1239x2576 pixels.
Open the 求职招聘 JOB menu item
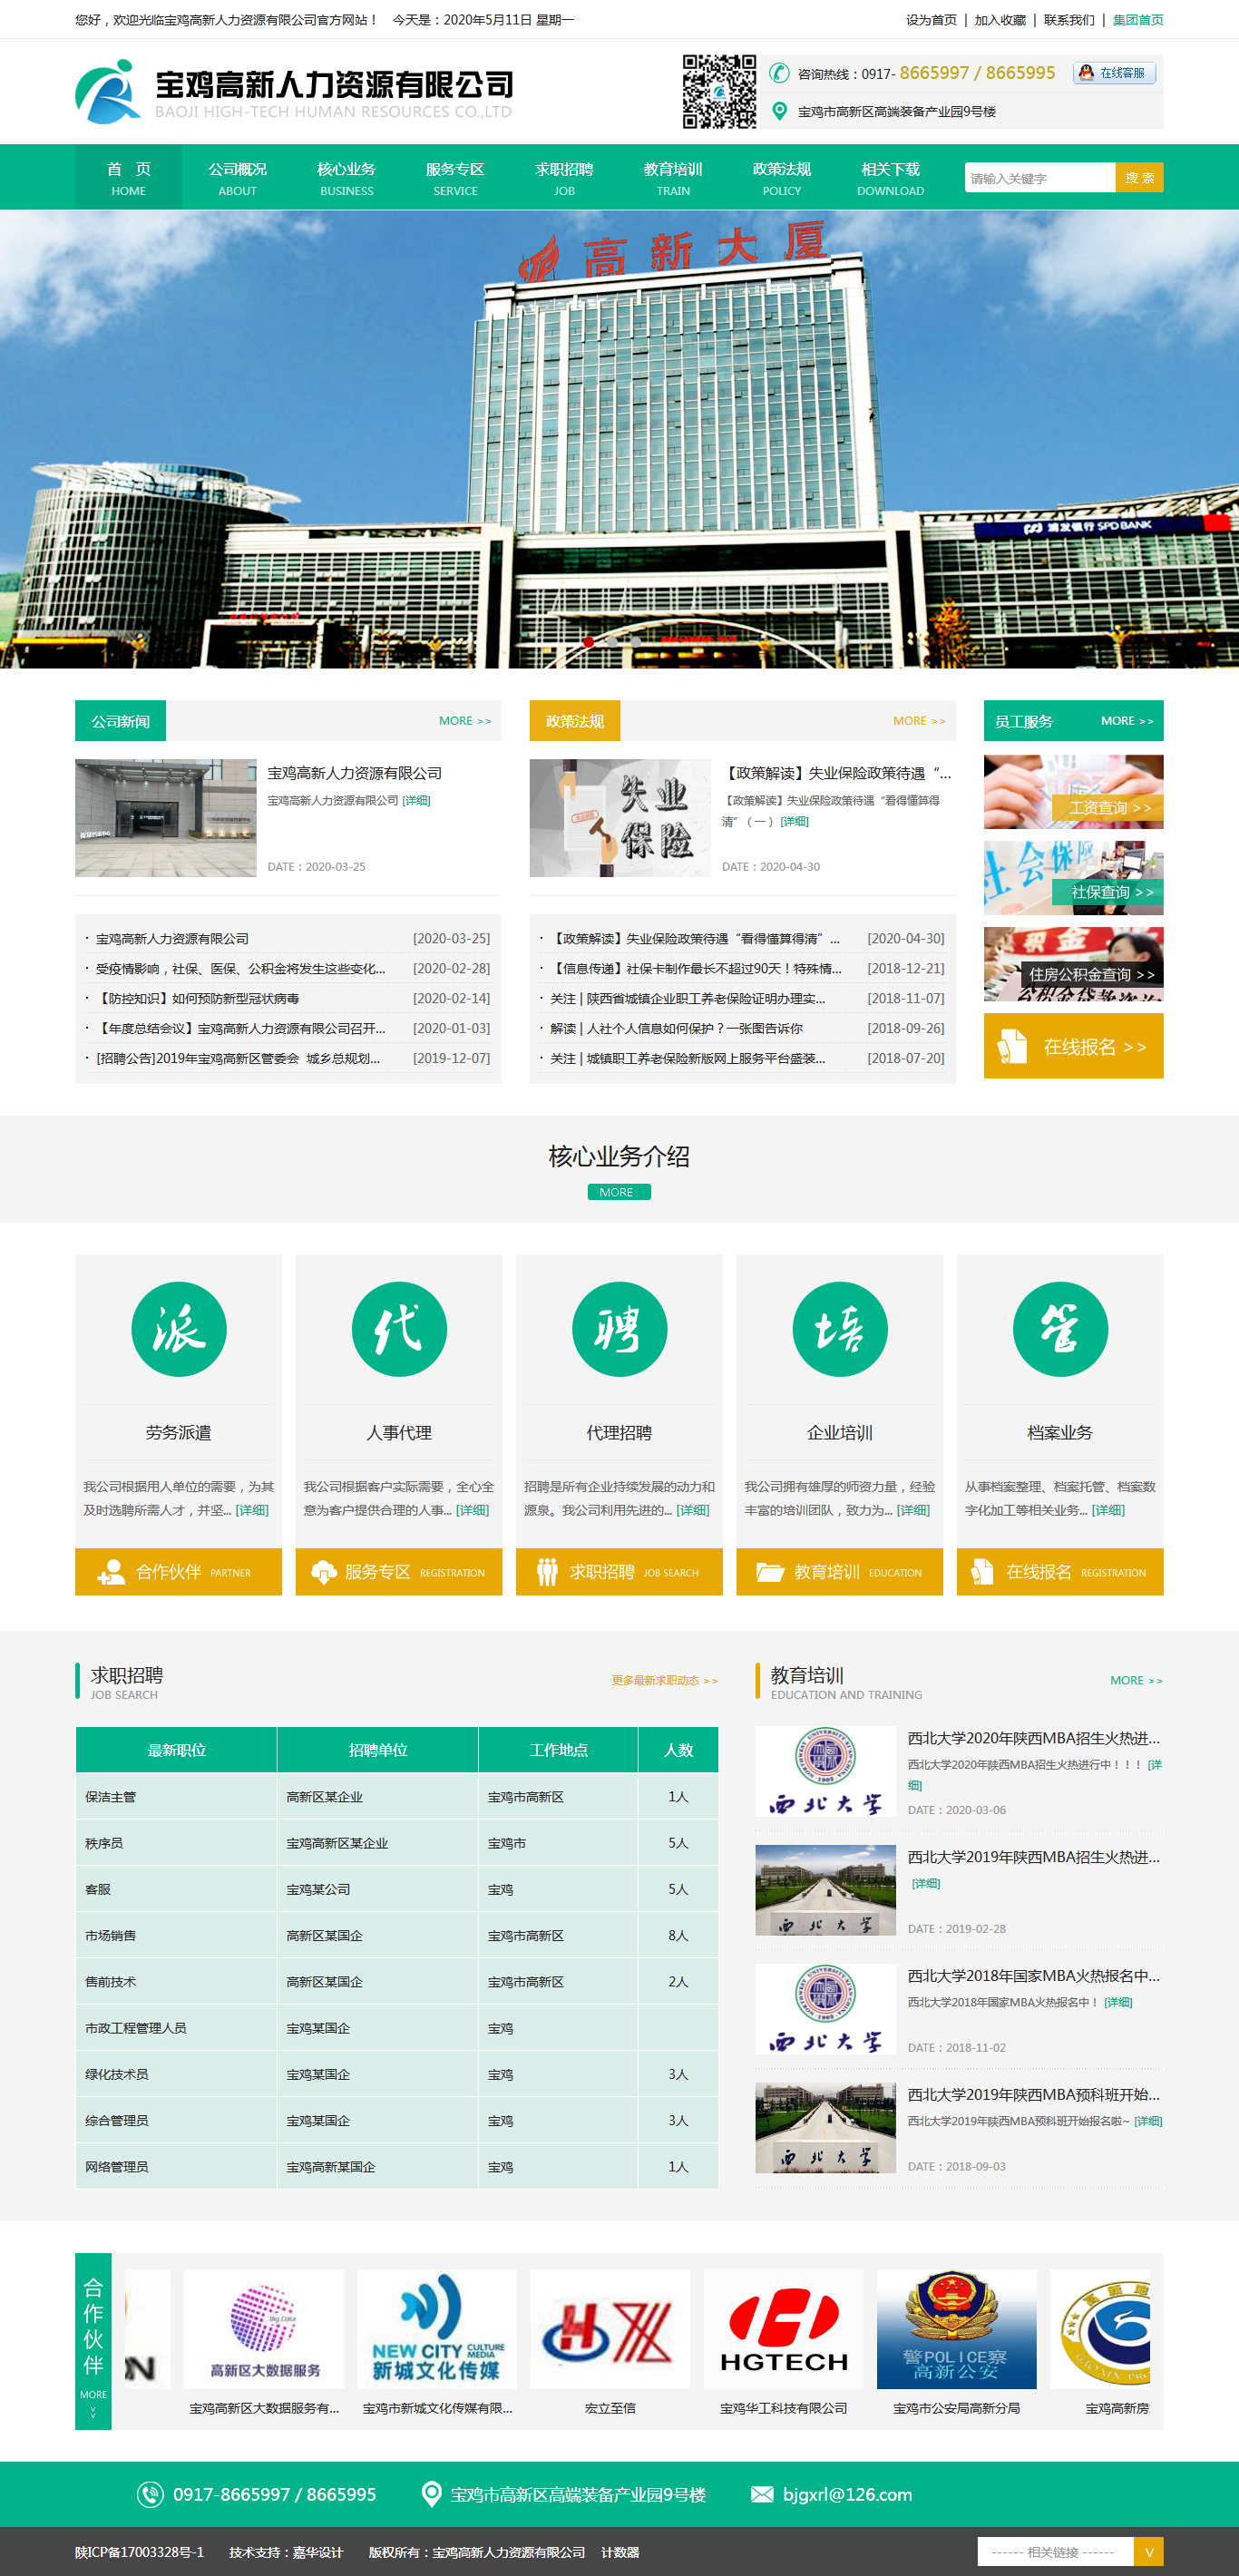[x=565, y=177]
